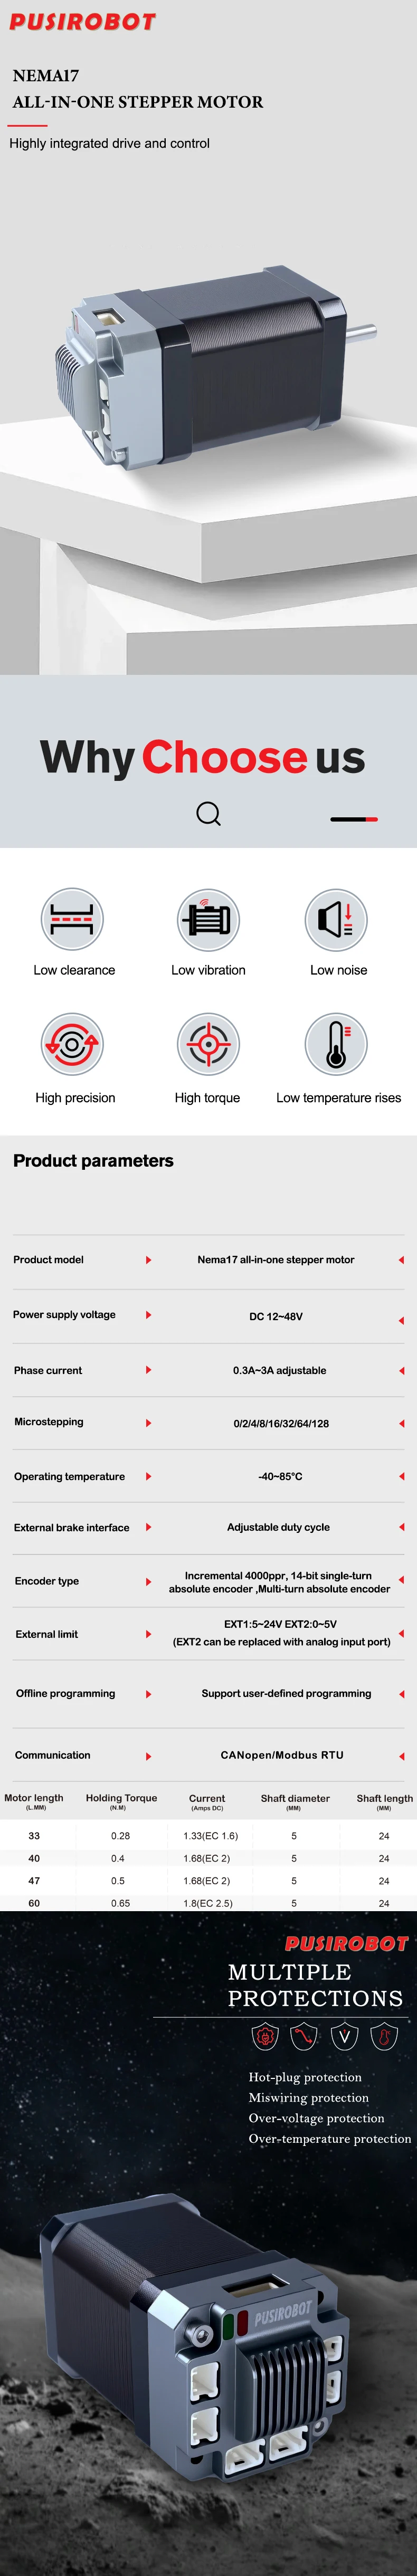Click the Low clearance icon
The image size is (417, 2576).
point(72,919)
